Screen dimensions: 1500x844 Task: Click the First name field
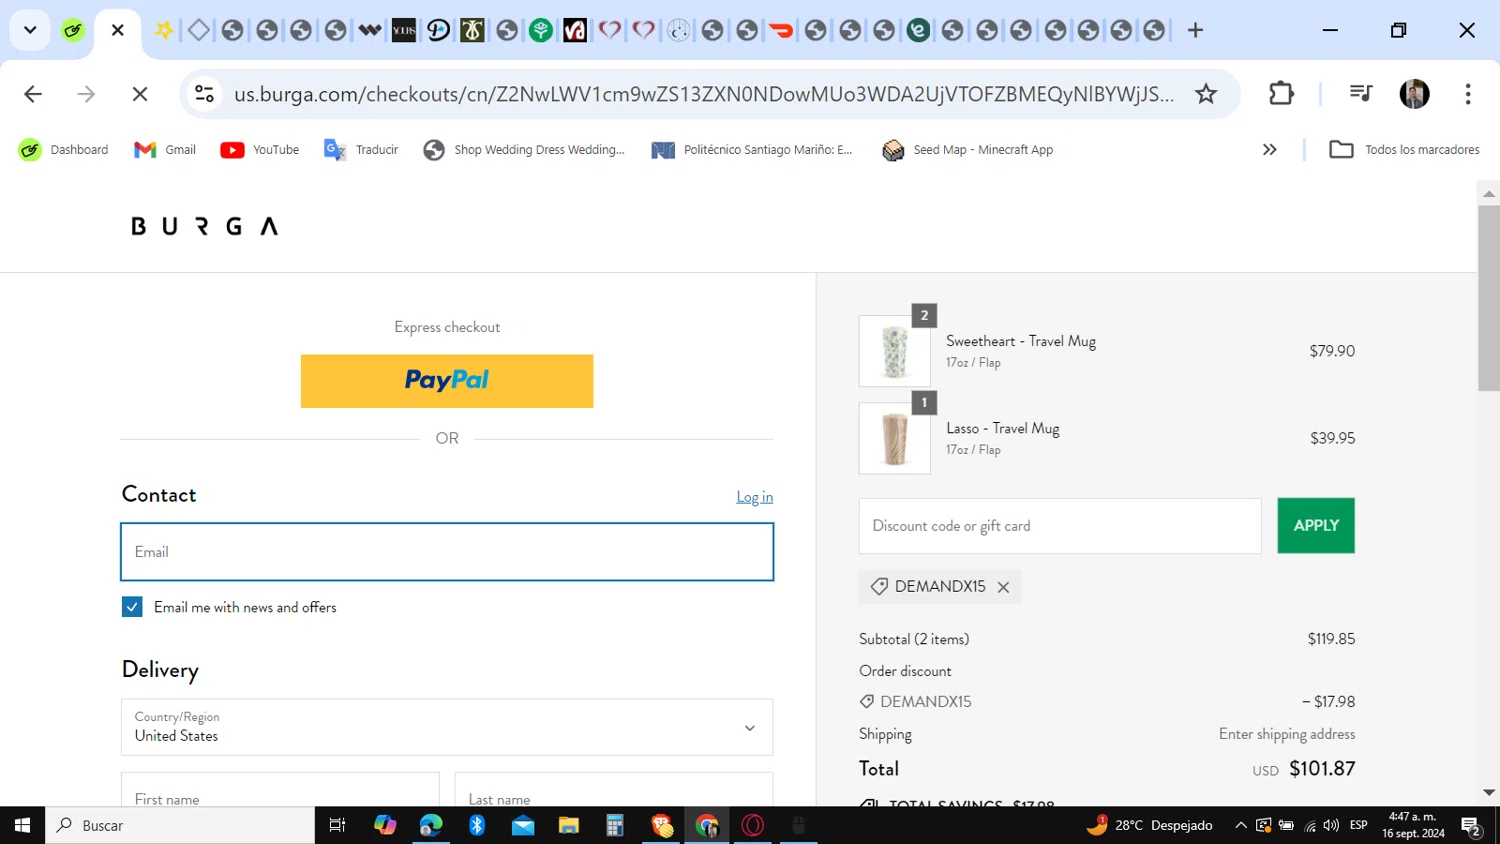280,790
